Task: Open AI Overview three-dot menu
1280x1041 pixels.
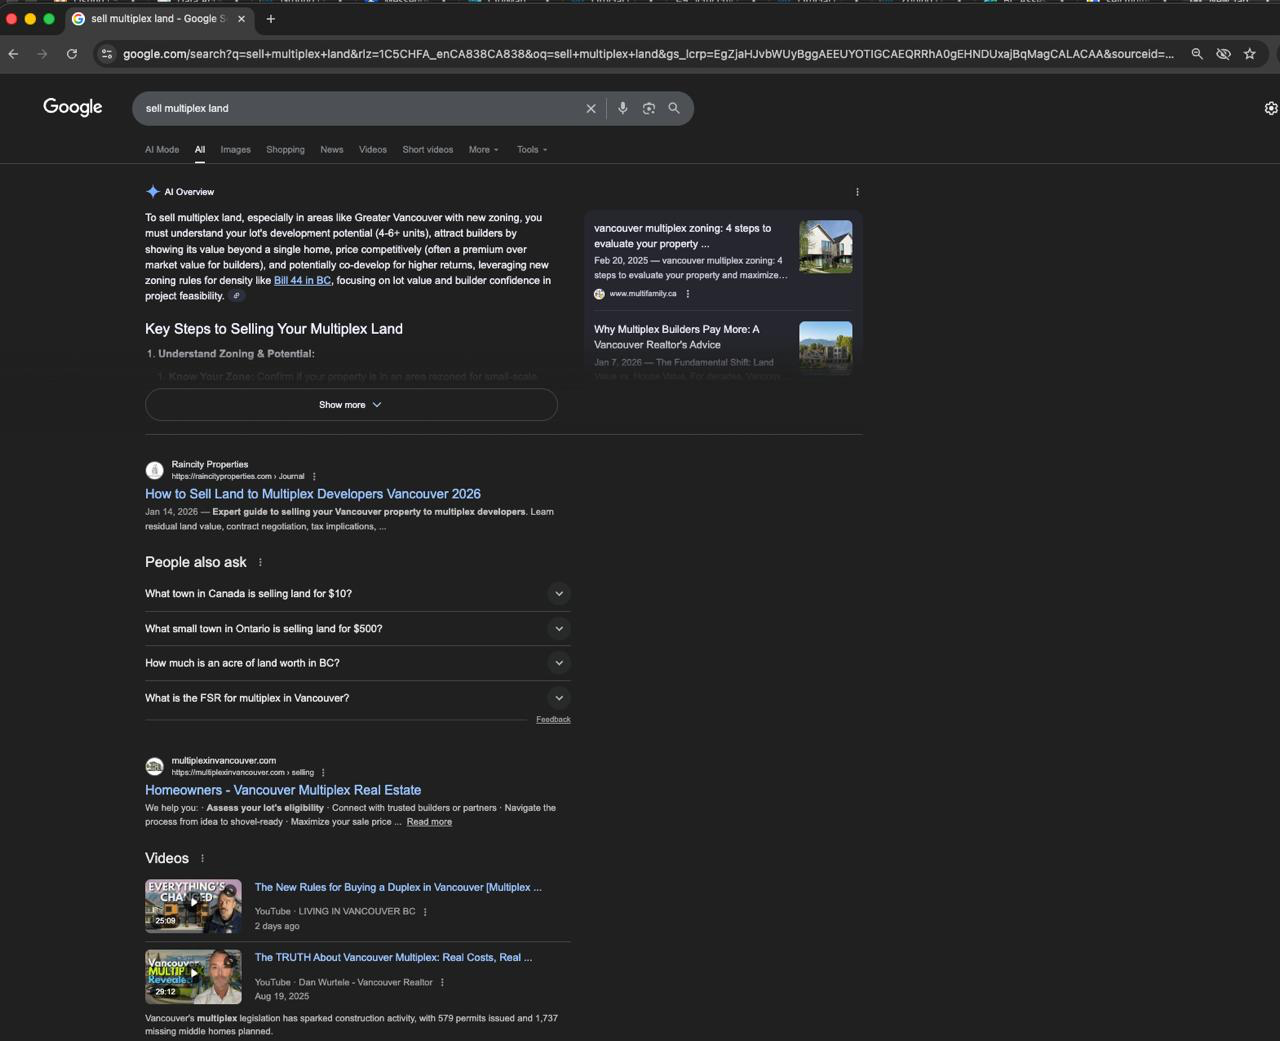Action: [857, 192]
